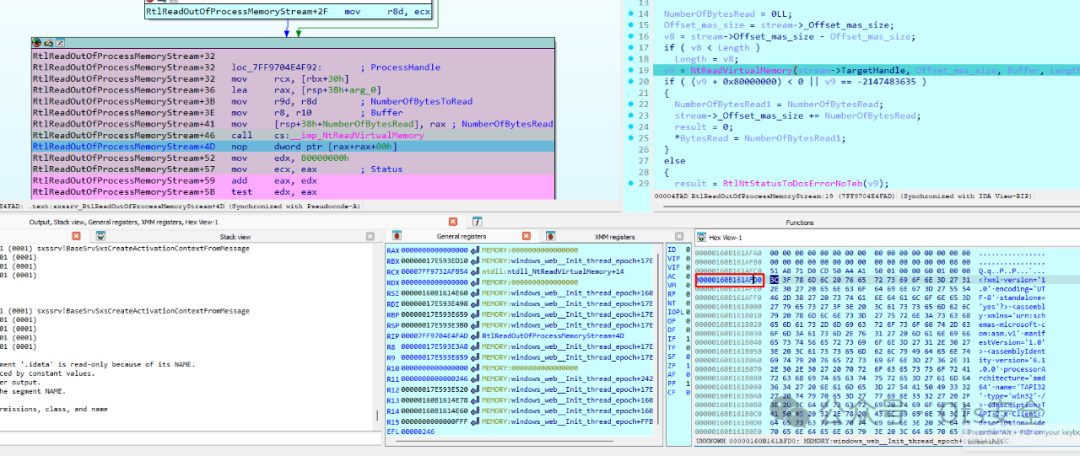Select the call __imp_NtReadVirtualMemory instruction line

[293, 137]
